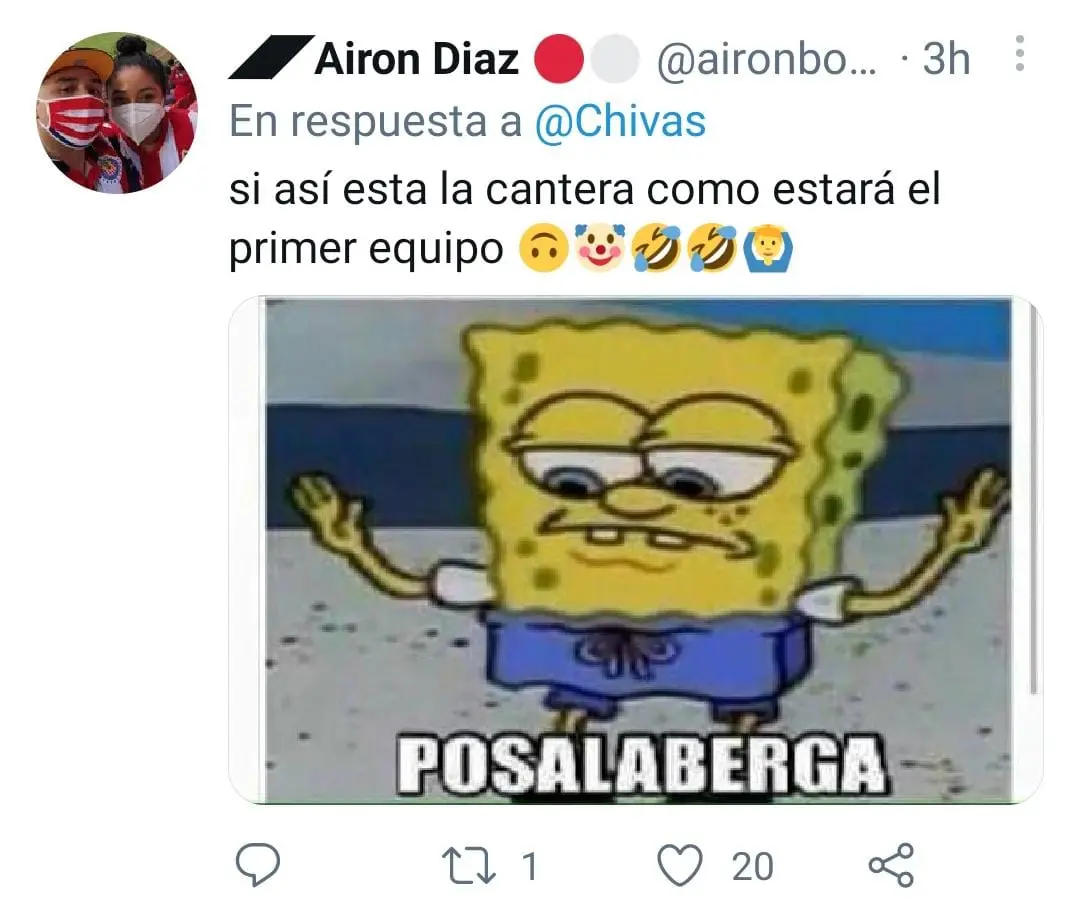Image resolution: width=1080 pixels, height=919 pixels.
Task: Click the white circle emoji beside name
Action: [x=615, y=59]
